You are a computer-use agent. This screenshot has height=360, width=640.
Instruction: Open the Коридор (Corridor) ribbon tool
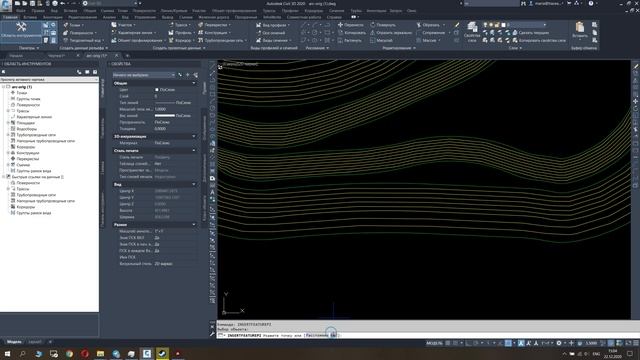(x=182, y=40)
